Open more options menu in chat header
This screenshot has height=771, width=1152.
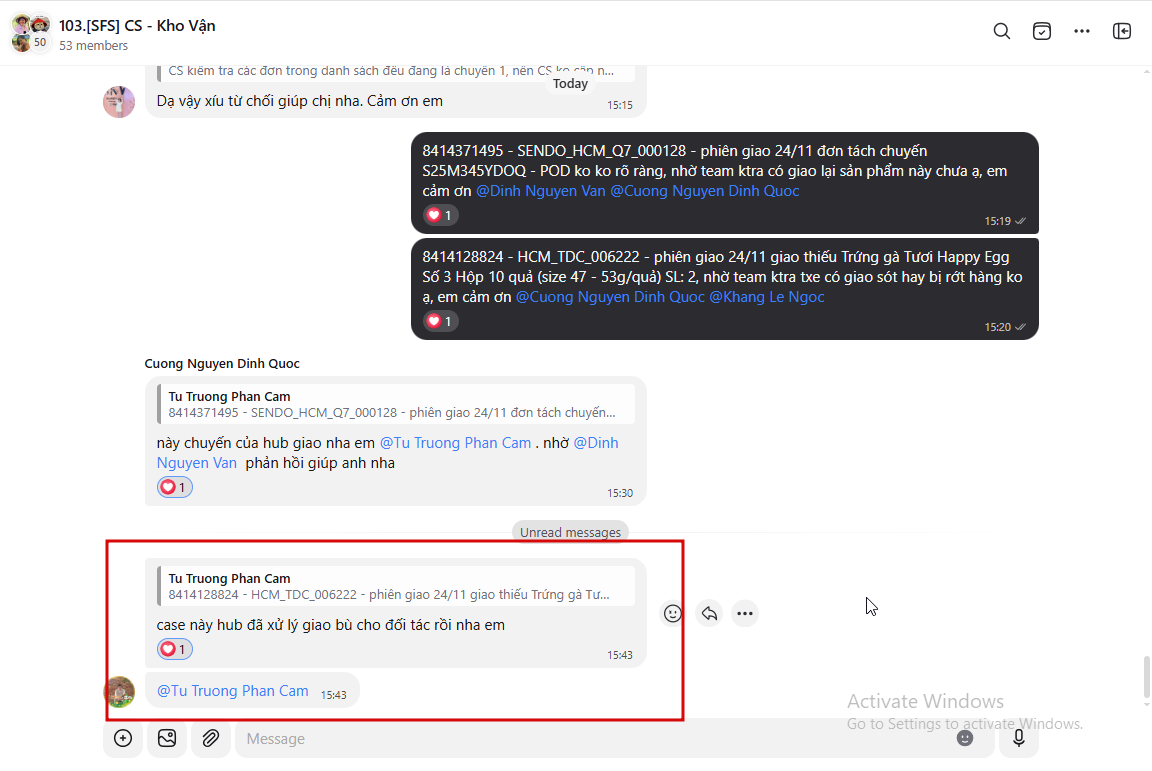pos(1081,31)
